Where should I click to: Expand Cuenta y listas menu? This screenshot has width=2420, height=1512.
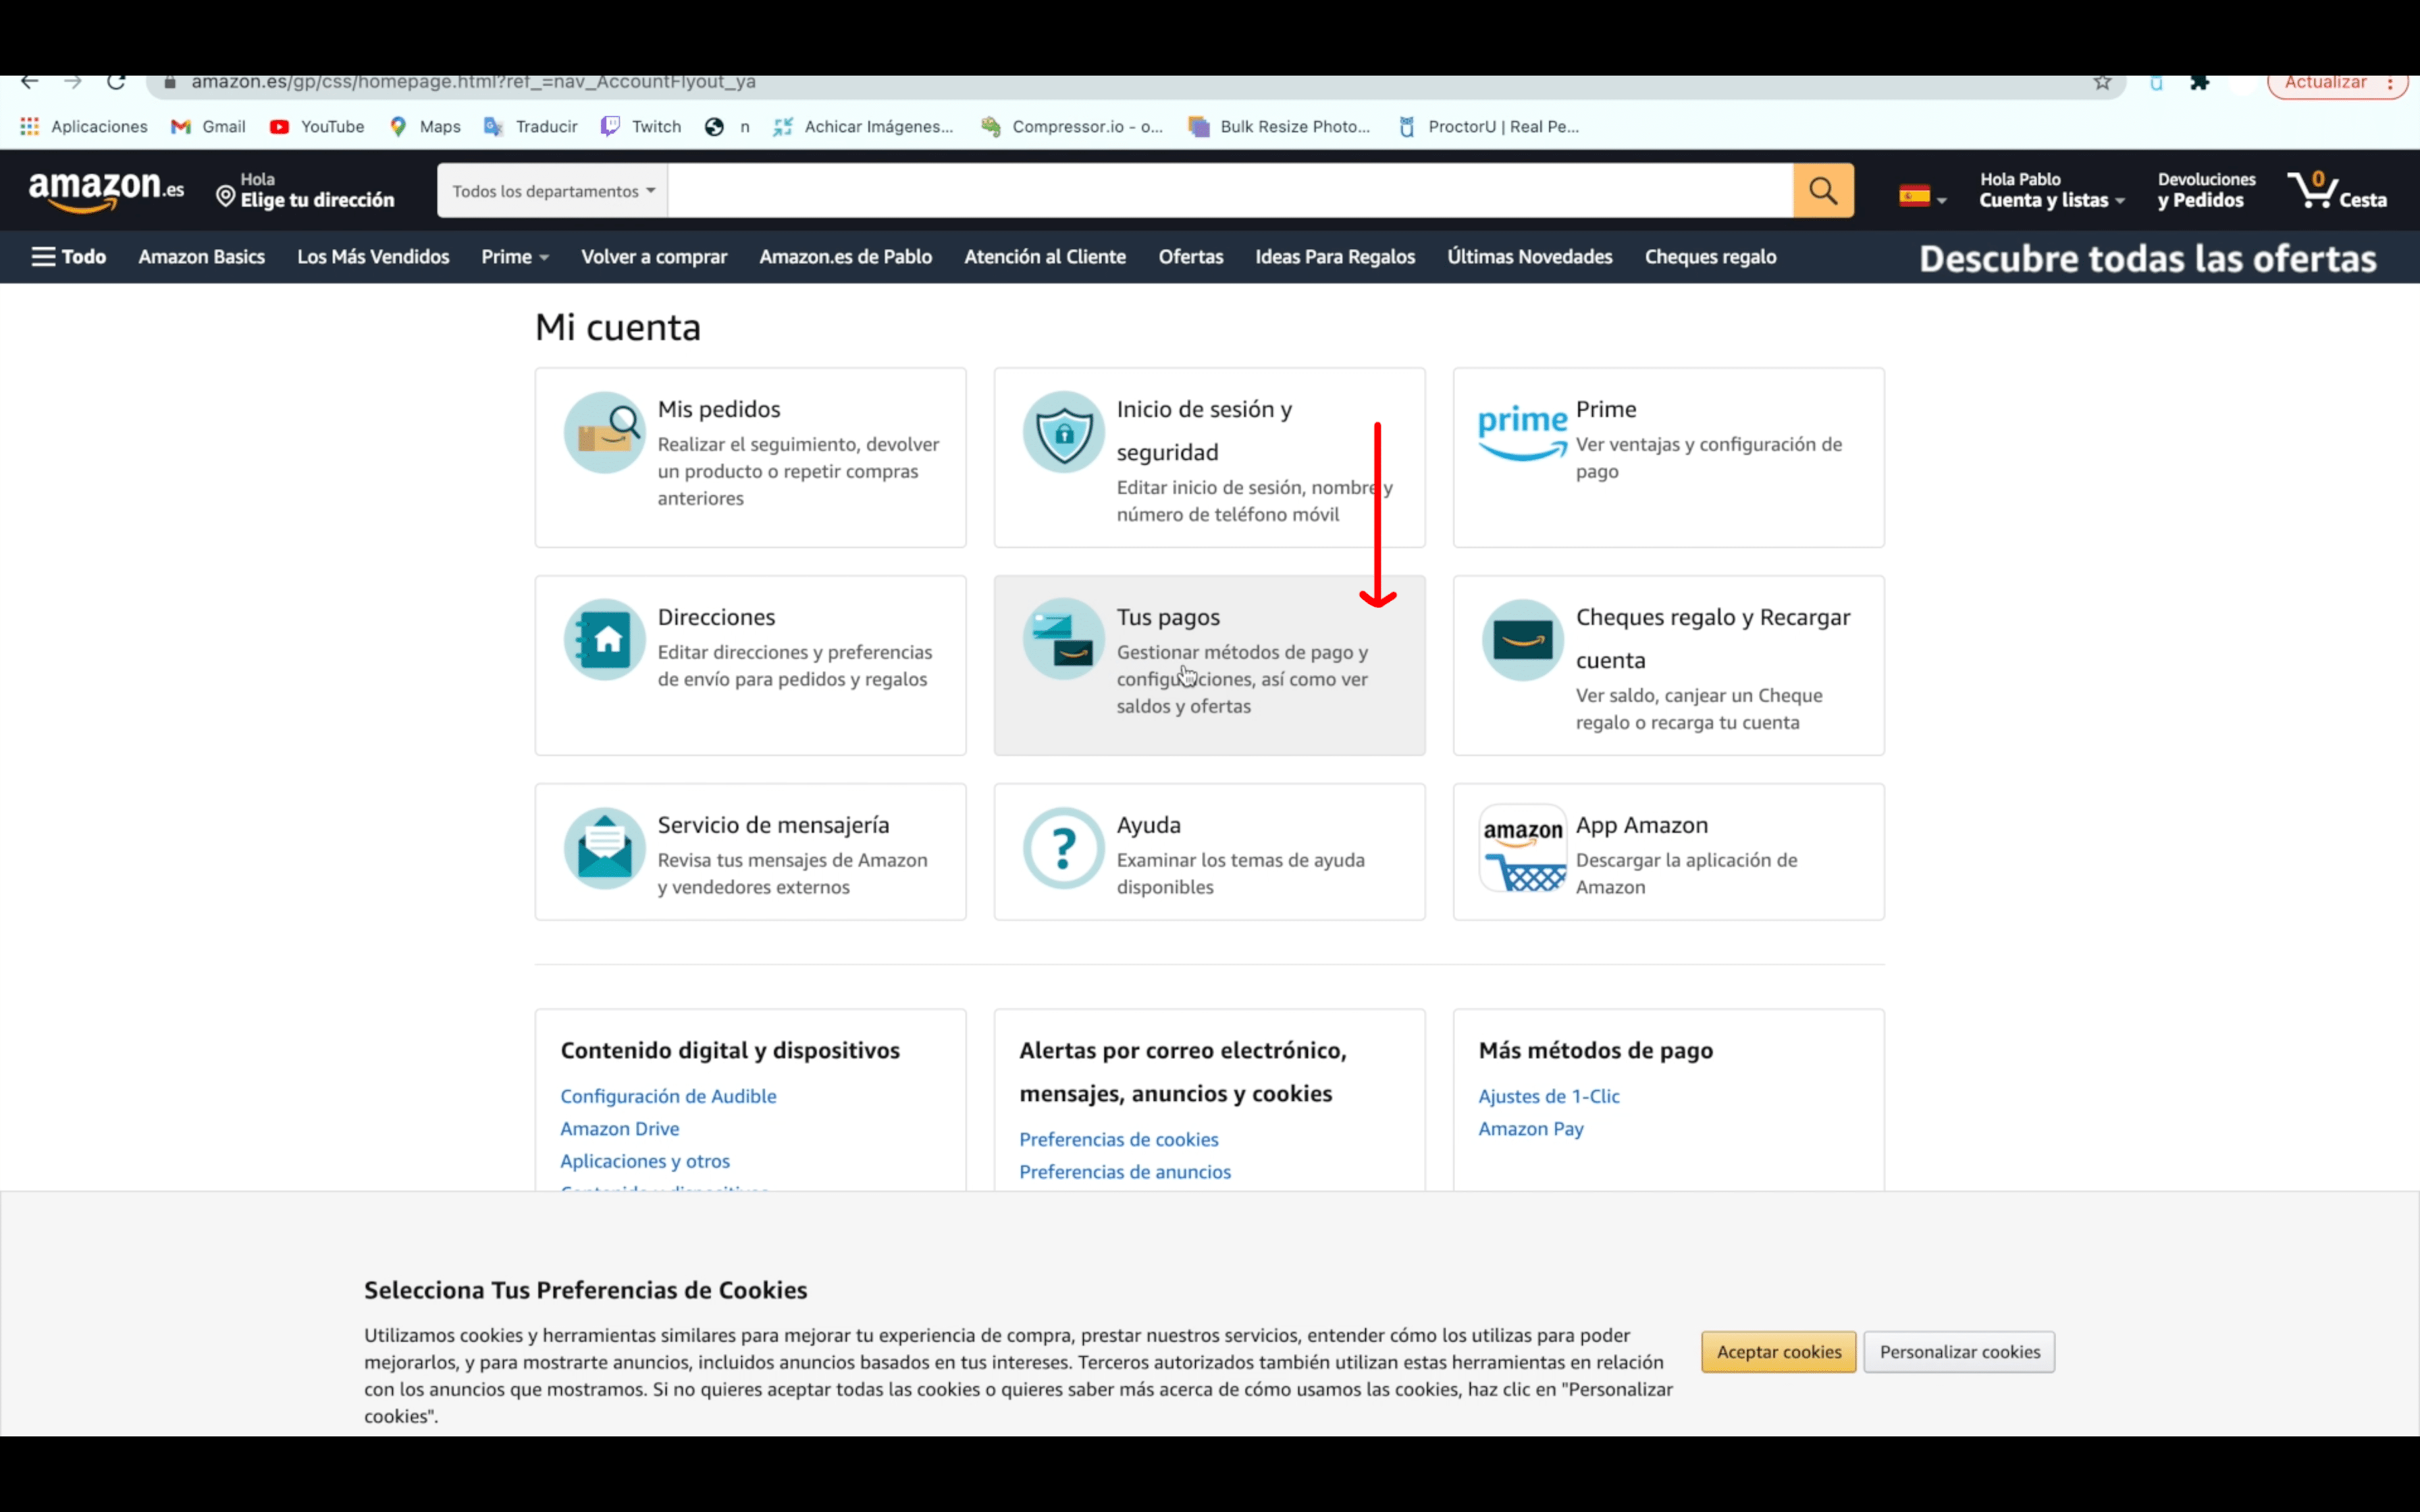(2051, 190)
